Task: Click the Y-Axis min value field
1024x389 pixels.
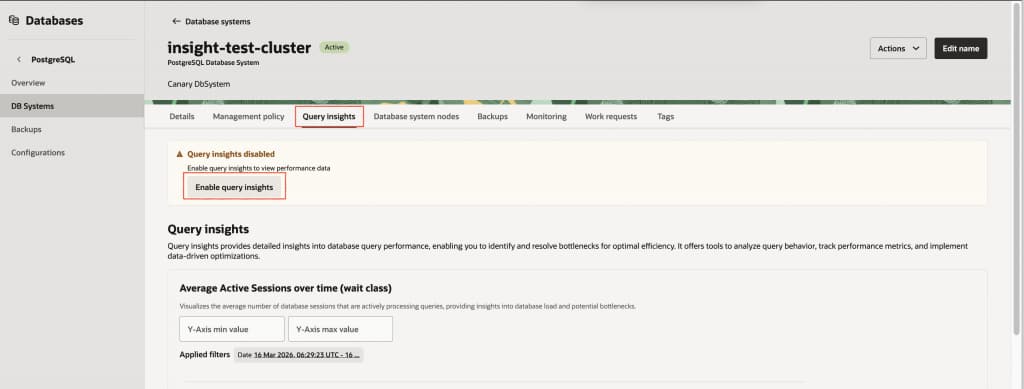Action: 232,329
